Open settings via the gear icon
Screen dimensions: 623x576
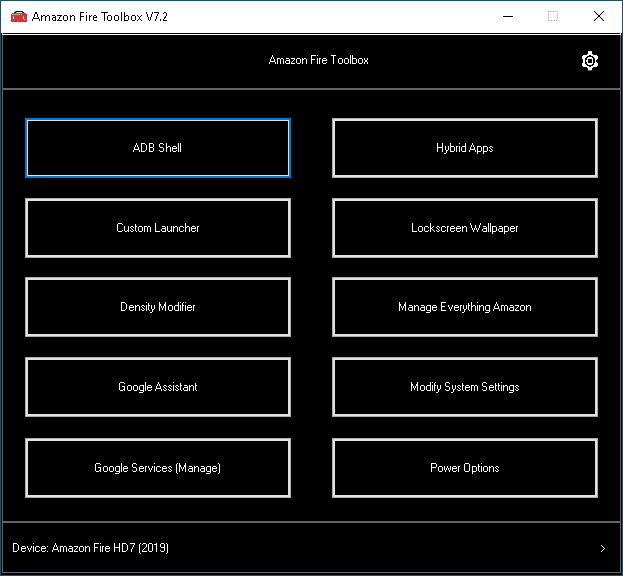click(x=590, y=61)
